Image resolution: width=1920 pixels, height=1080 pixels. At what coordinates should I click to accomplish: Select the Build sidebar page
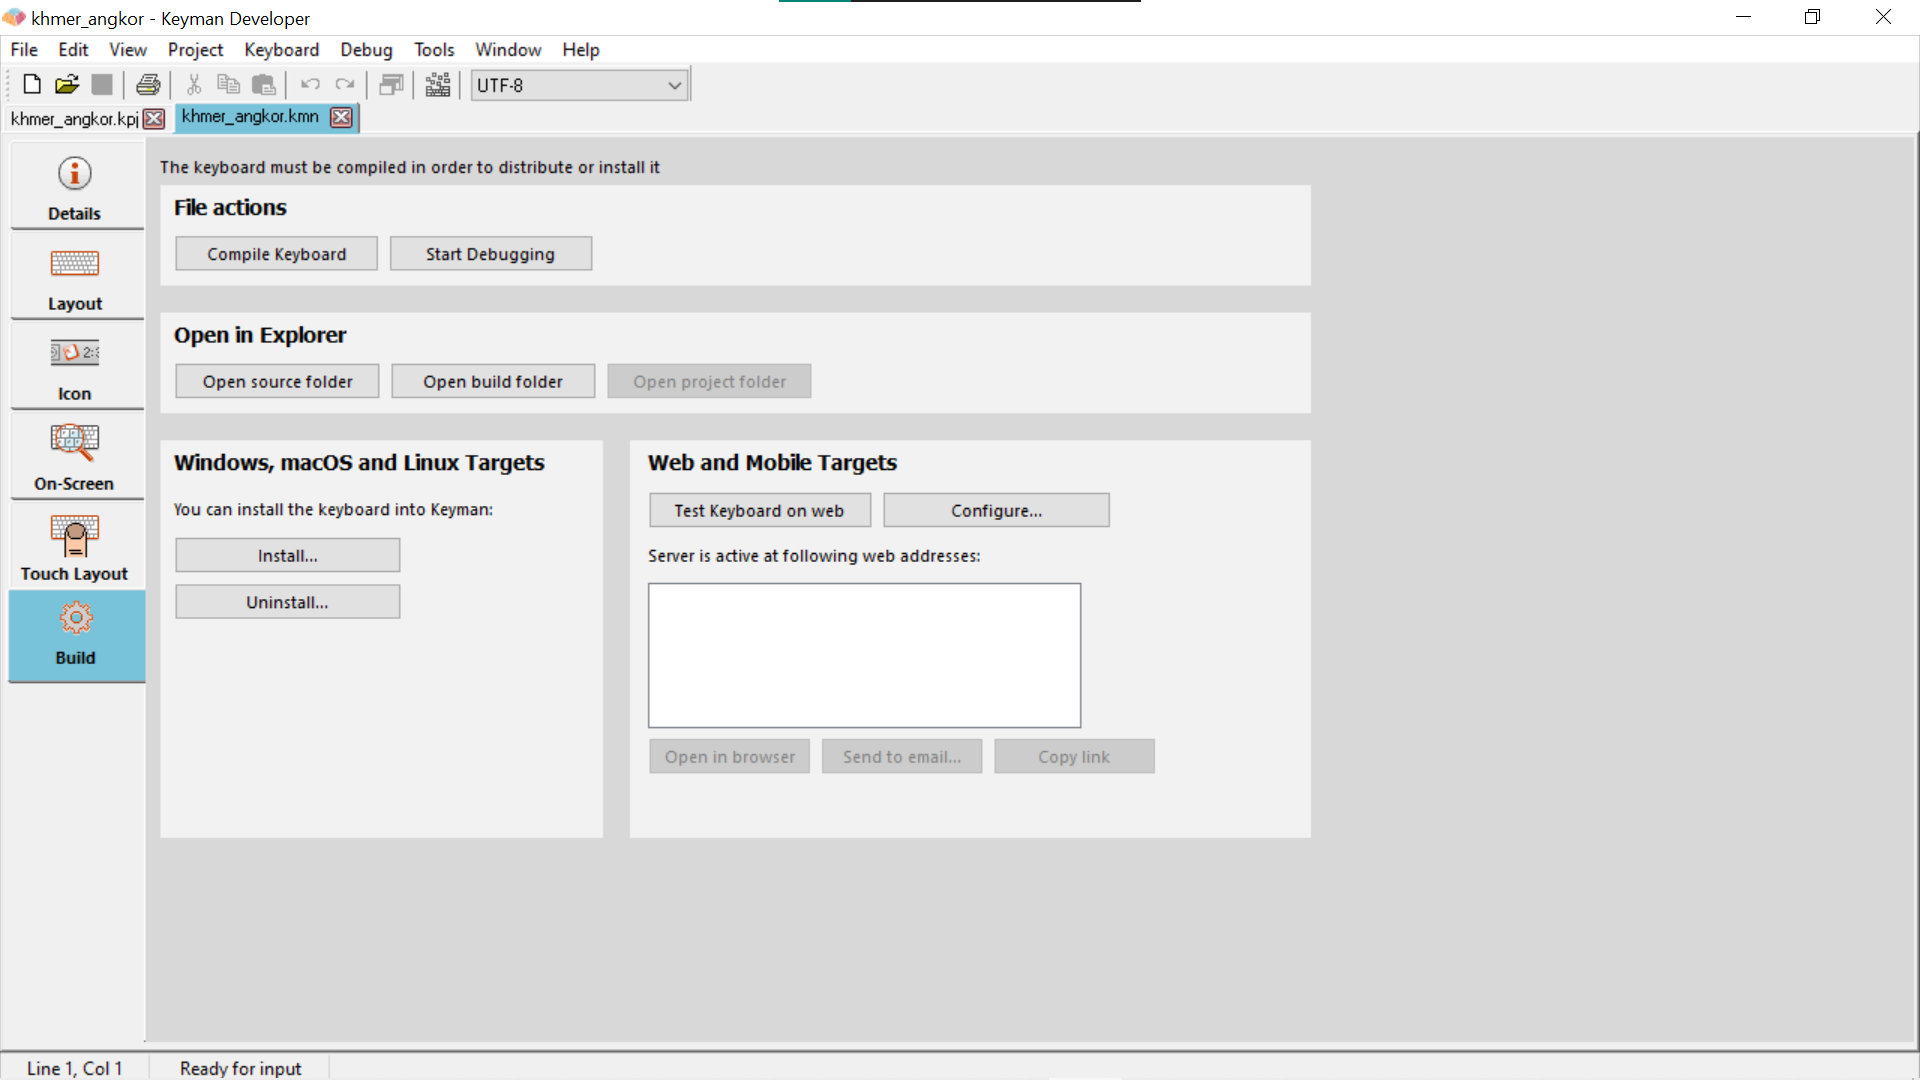(x=76, y=636)
